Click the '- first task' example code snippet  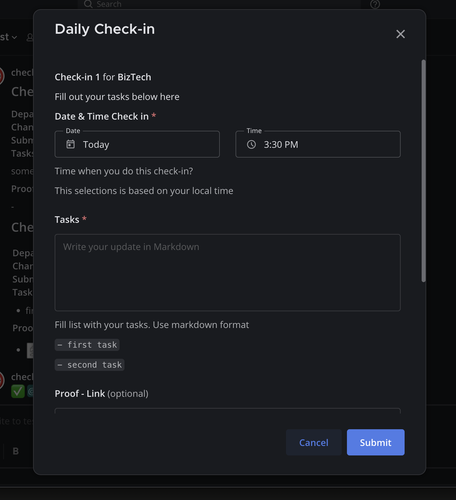pos(87,345)
